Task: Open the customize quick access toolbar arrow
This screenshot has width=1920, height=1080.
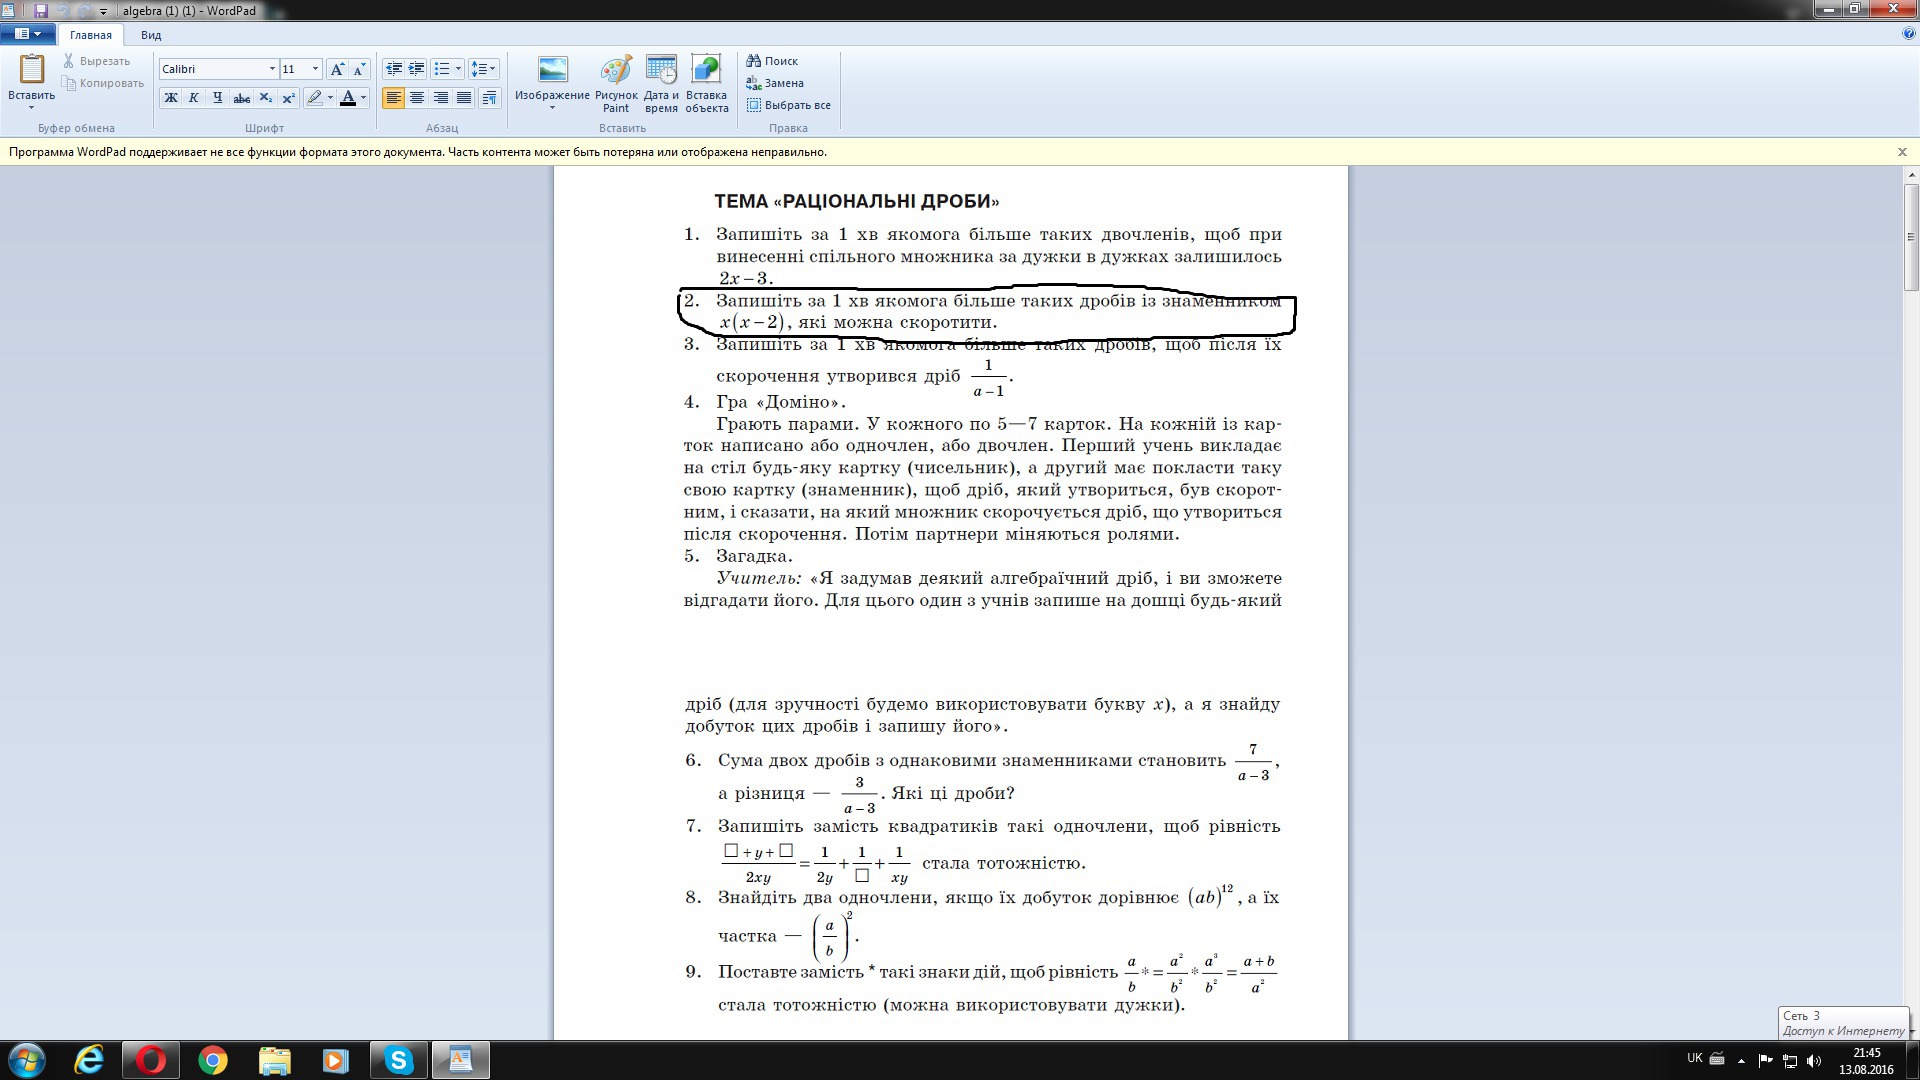Action: coord(103,12)
